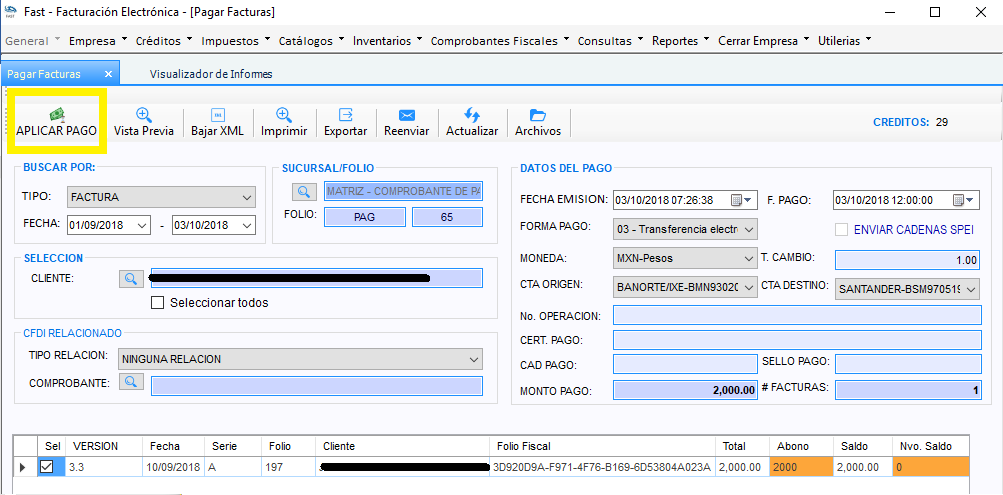Click the Folio Fiscal cell 3D920D9A

(602, 468)
